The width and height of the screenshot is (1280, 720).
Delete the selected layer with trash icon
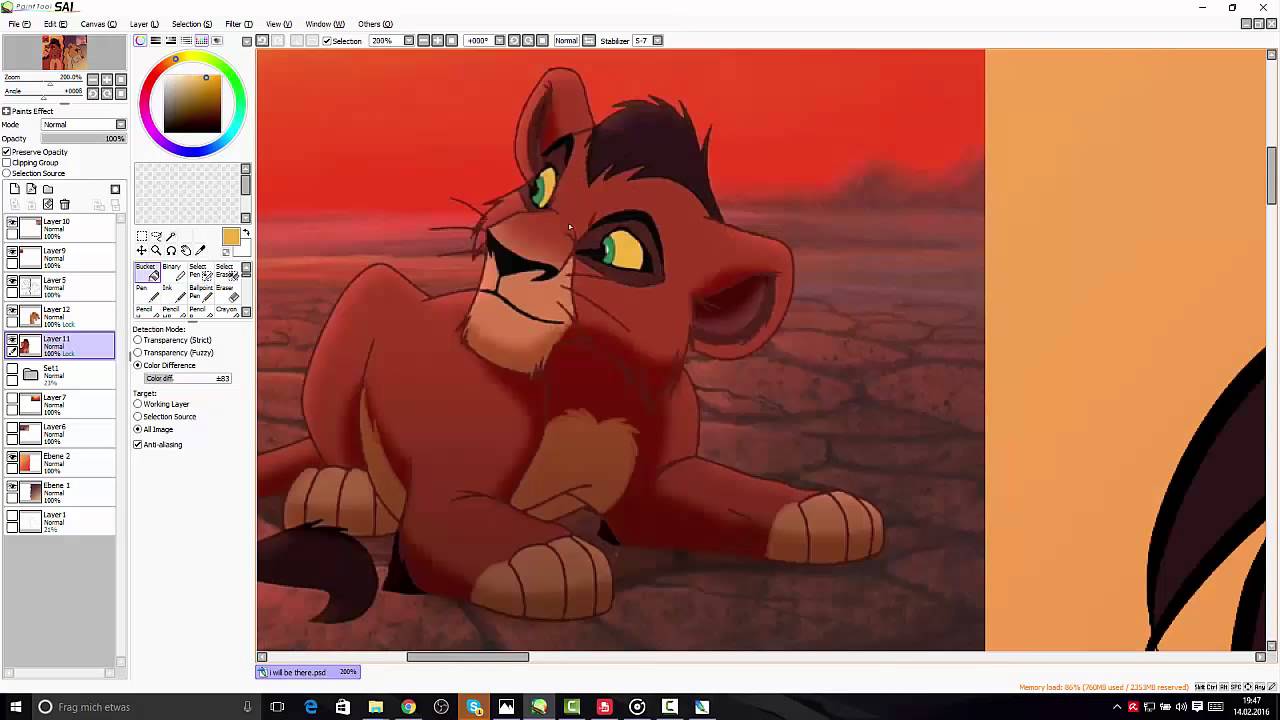[x=64, y=204]
